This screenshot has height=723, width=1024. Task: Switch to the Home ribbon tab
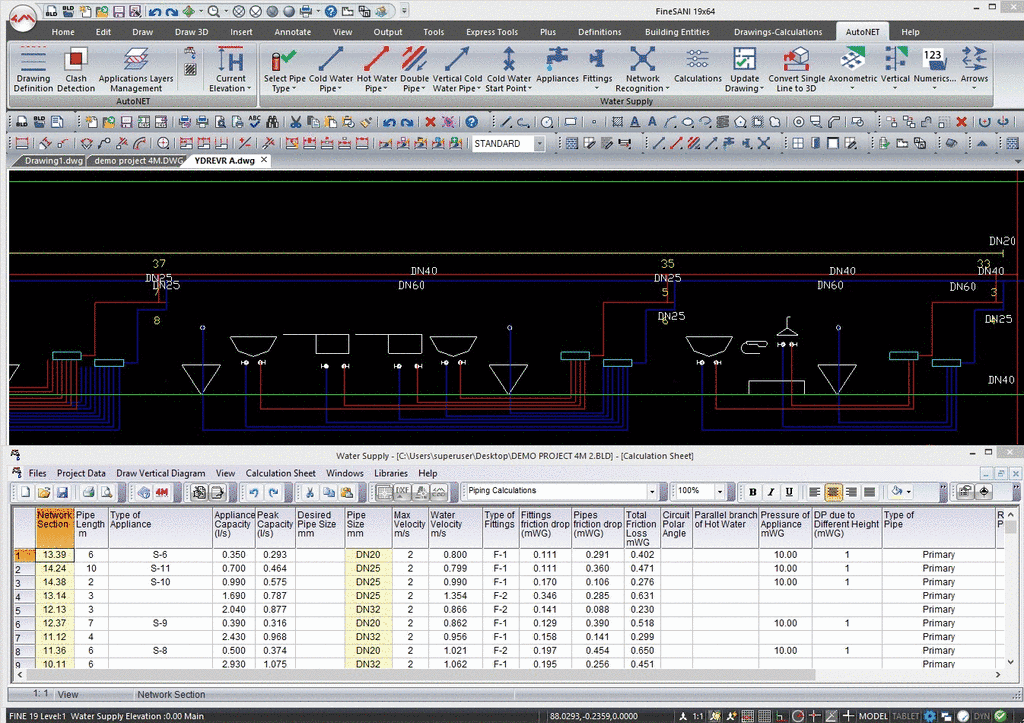tap(63, 31)
